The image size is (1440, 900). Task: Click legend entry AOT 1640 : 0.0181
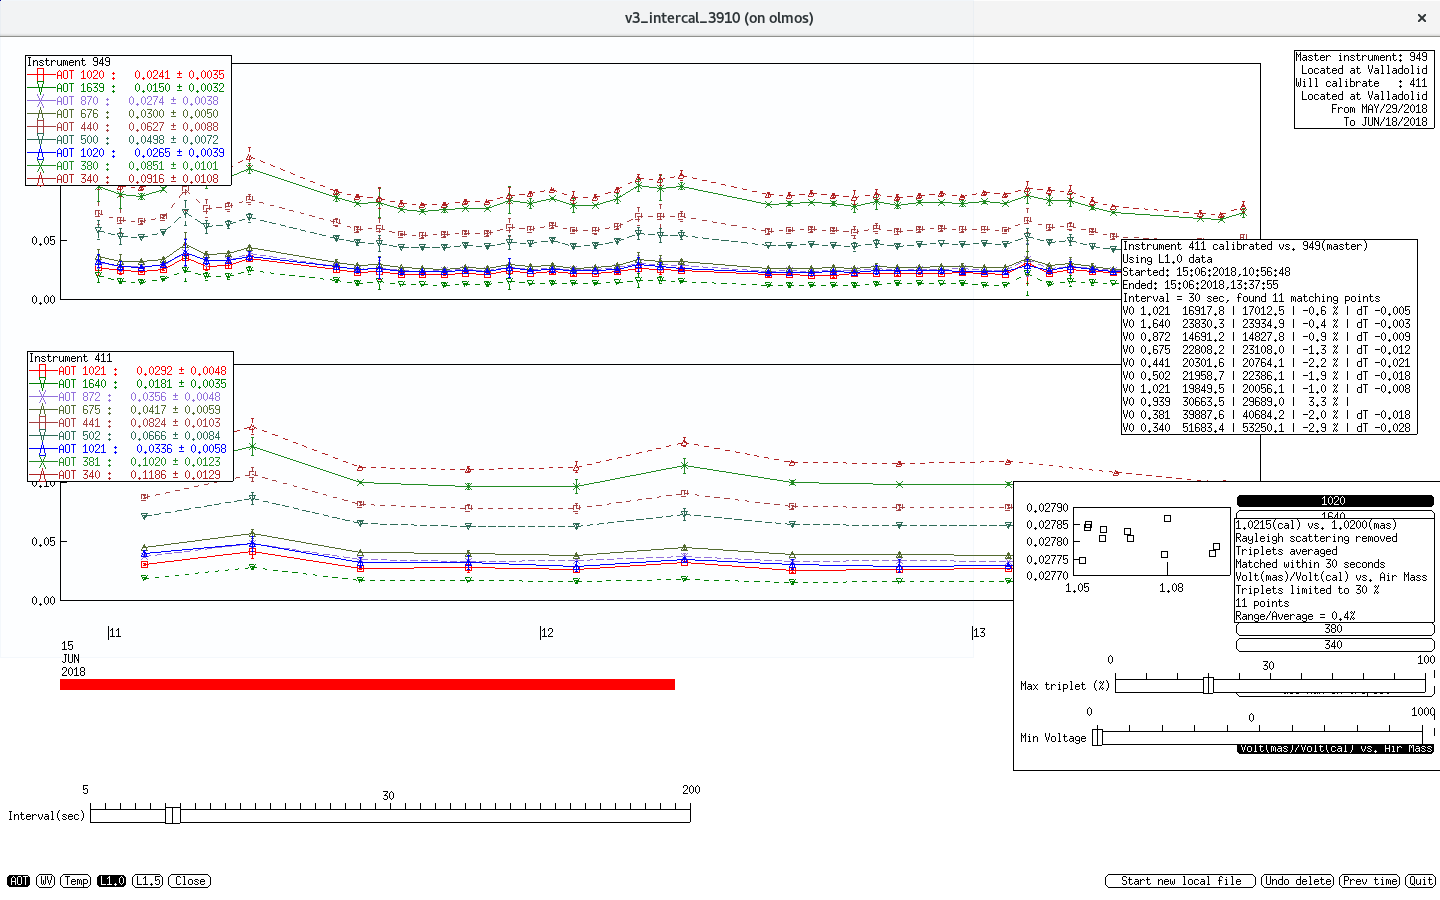130,384
